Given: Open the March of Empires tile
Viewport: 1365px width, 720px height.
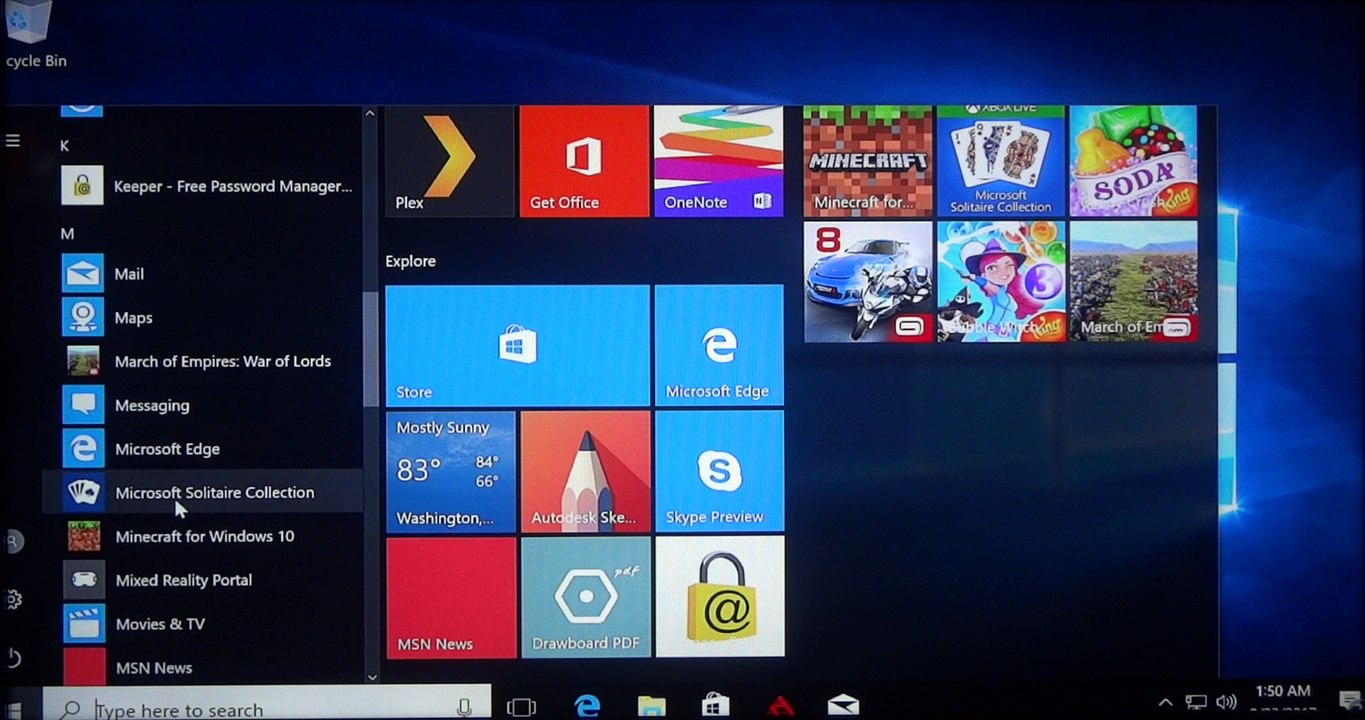Looking at the screenshot, I should (x=1133, y=282).
